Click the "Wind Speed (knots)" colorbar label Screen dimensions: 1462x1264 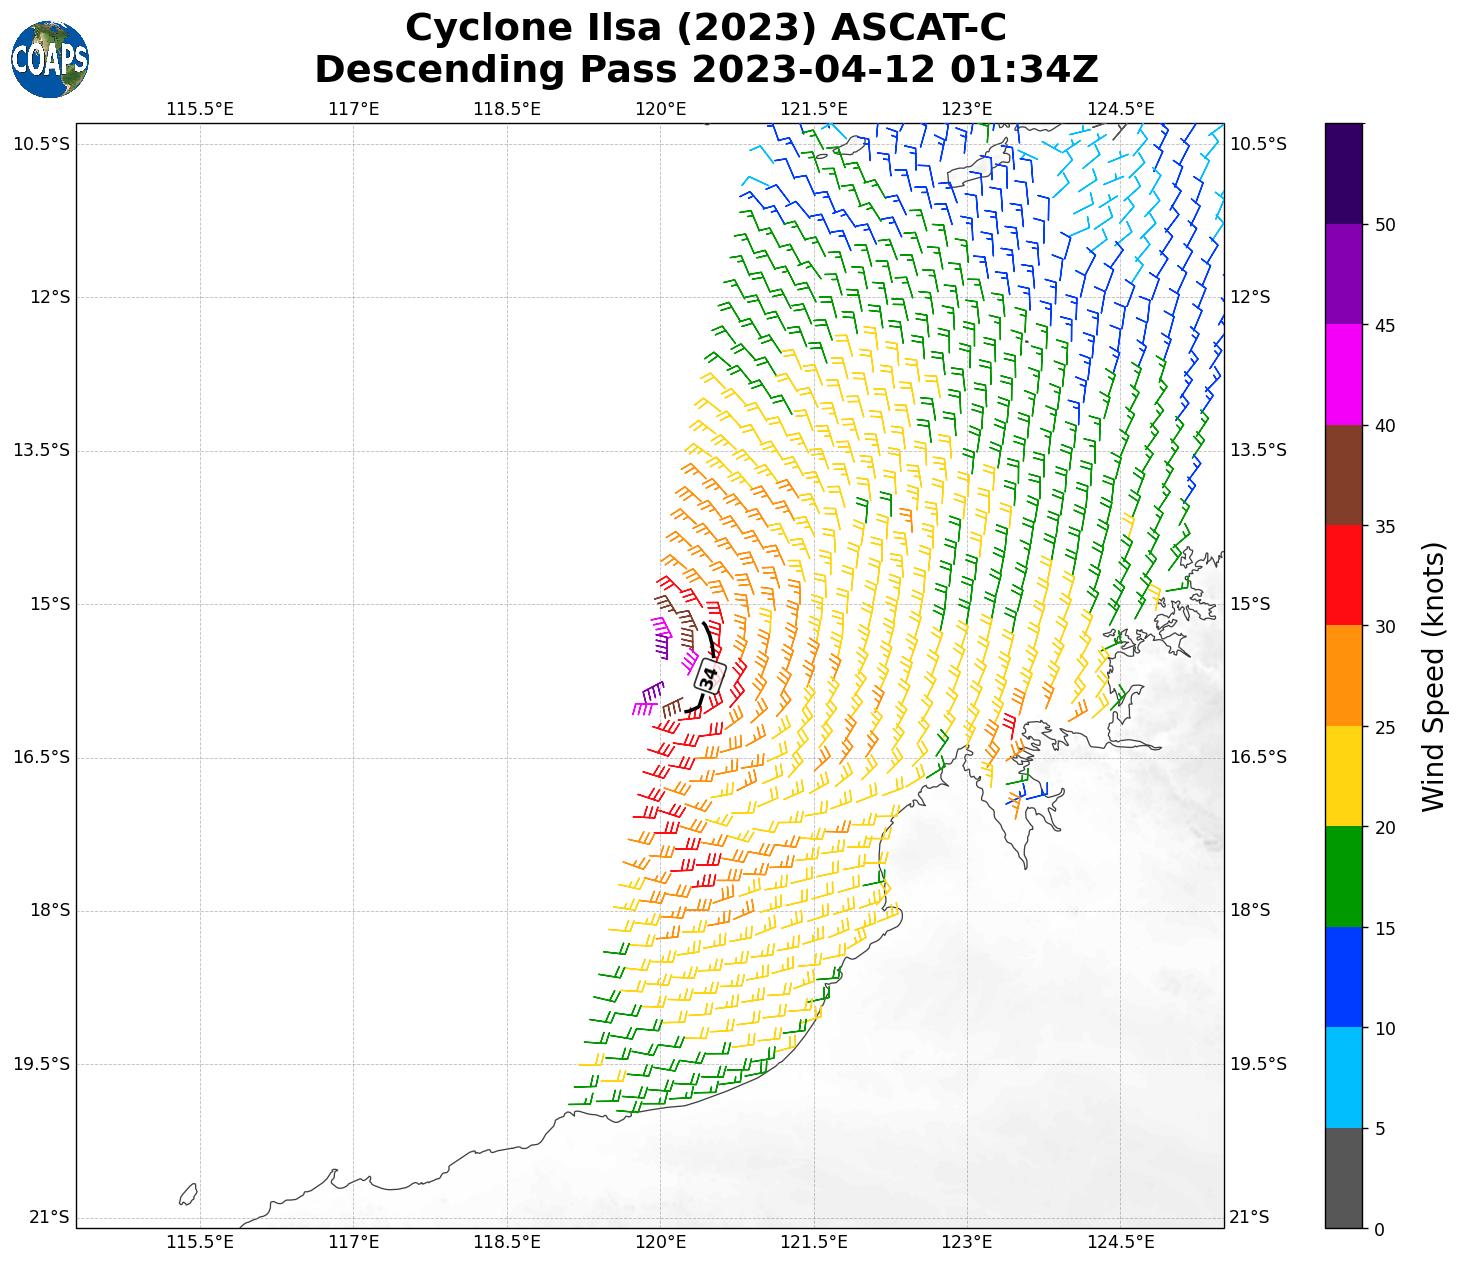pyautogui.click(x=1433, y=676)
